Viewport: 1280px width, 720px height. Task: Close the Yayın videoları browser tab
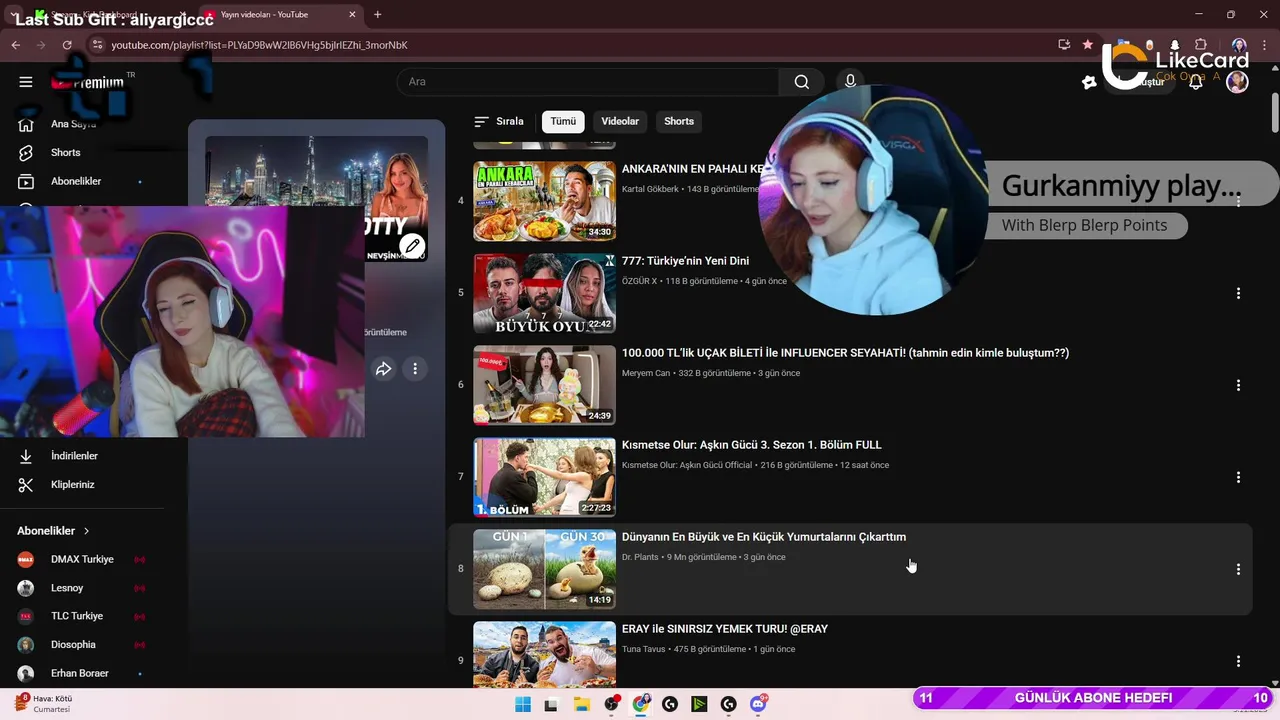[x=351, y=15]
